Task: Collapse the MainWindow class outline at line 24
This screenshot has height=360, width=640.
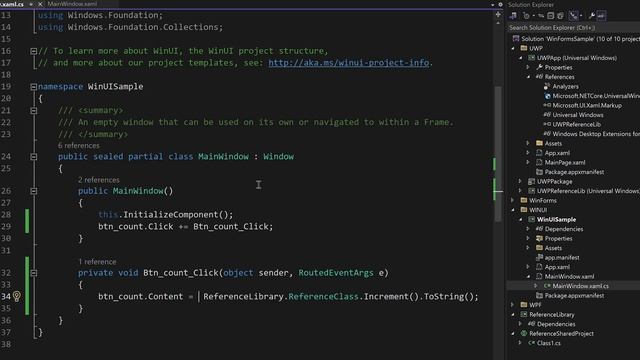Action: point(33,157)
